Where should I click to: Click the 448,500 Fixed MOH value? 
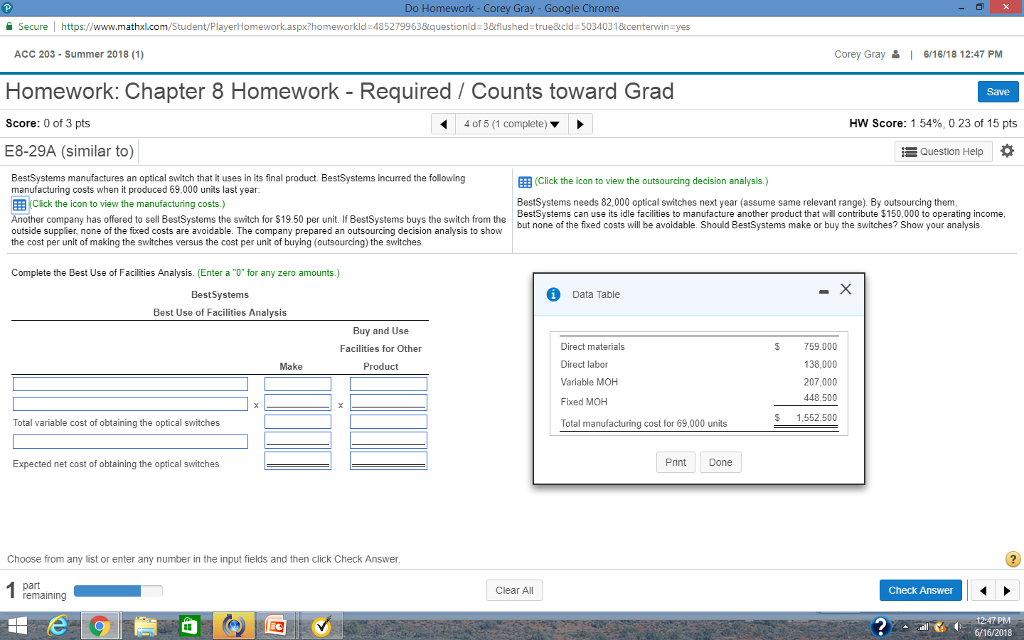[820, 398]
